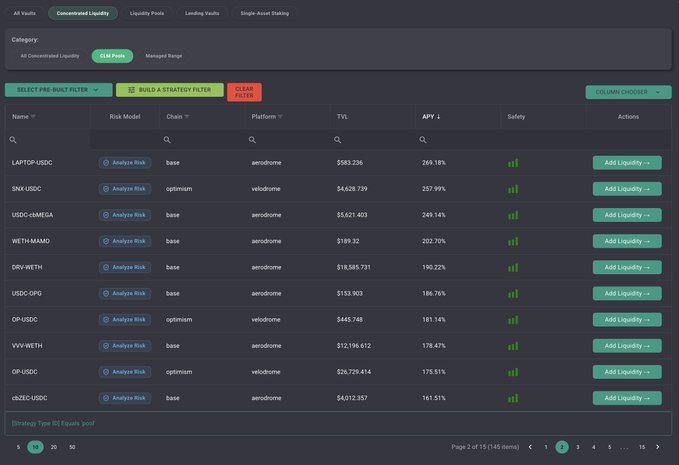Click safety bars icon for WETH-MAMO
This screenshot has width=679, height=465.
click(513, 242)
